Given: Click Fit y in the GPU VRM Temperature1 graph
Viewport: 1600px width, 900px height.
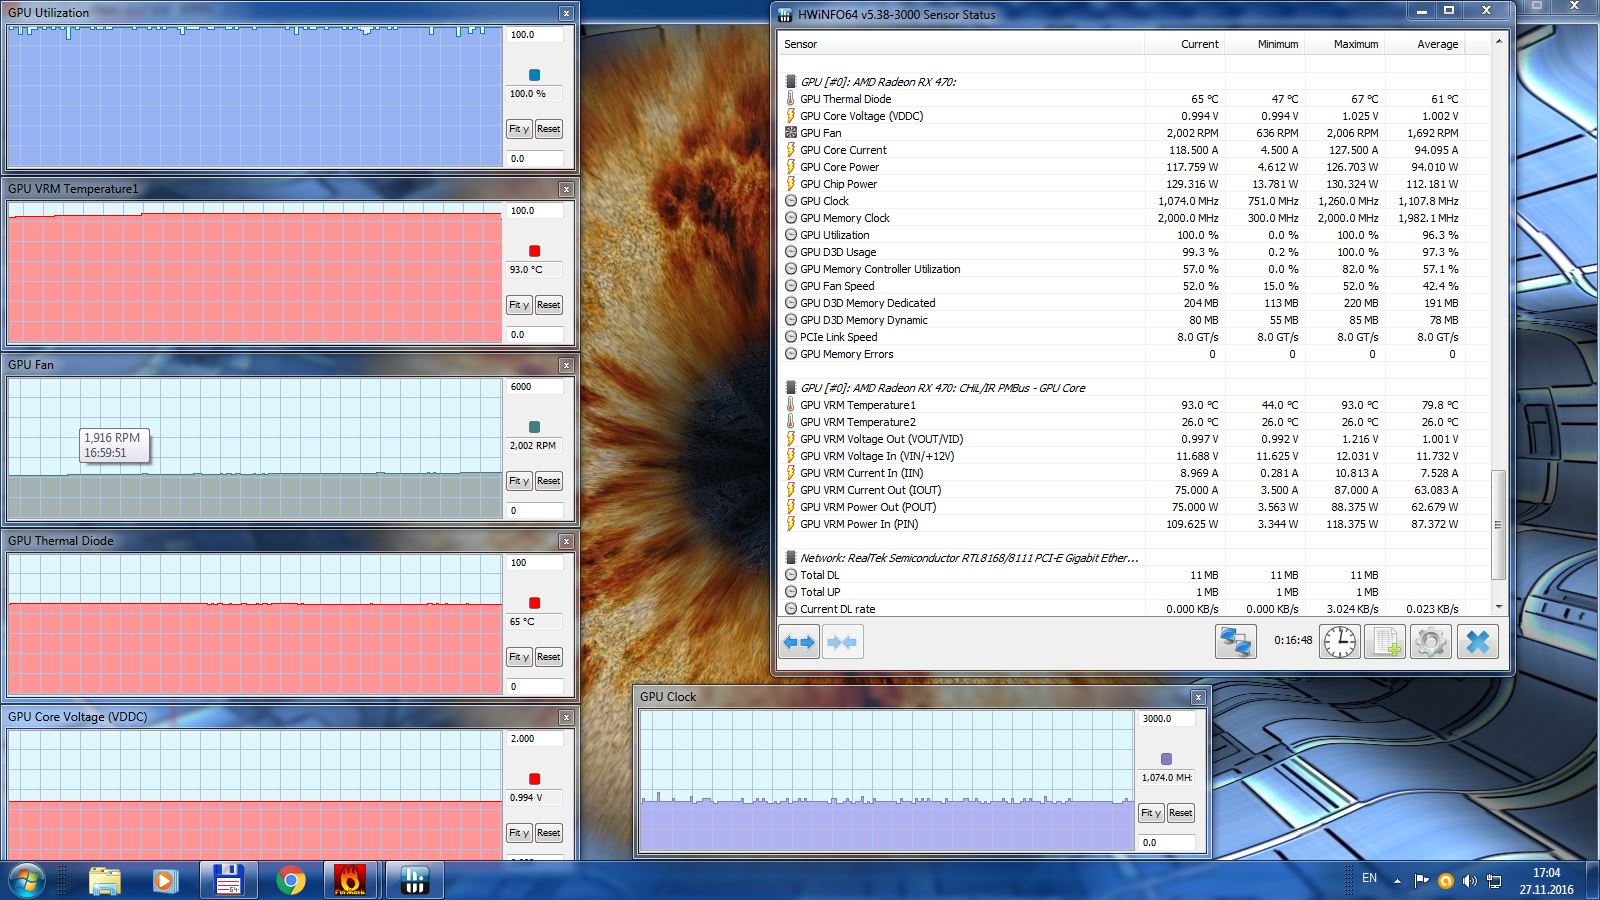Looking at the screenshot, I should 519,305.
